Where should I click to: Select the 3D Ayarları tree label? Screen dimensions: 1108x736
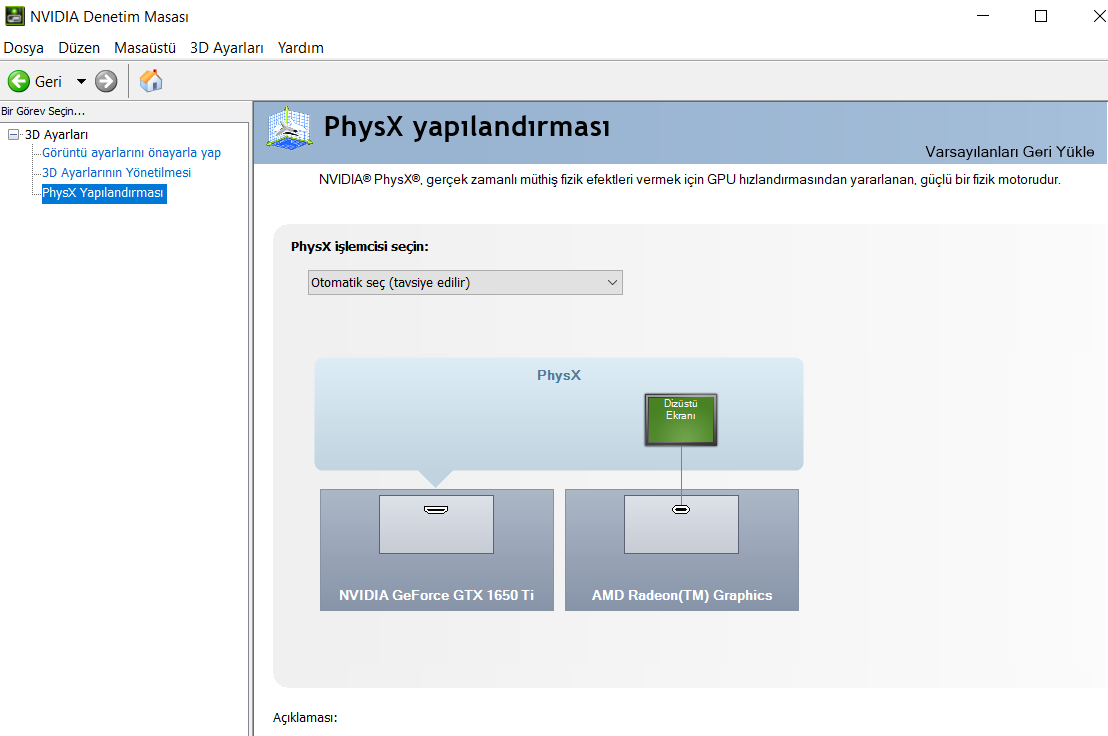tap(57, 134)
